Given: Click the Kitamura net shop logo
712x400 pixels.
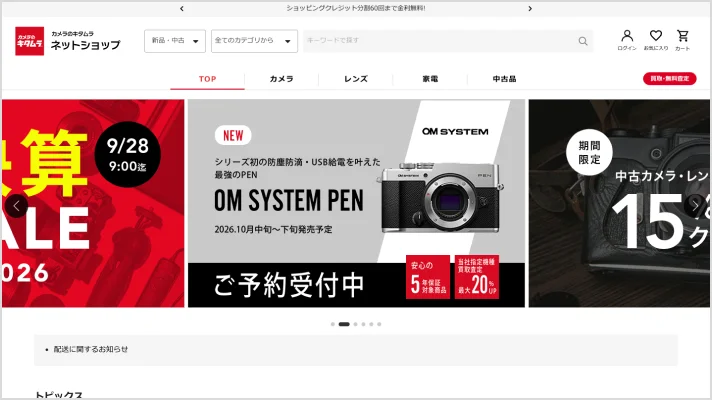Looking at the screenshot, I should point(68,41).
